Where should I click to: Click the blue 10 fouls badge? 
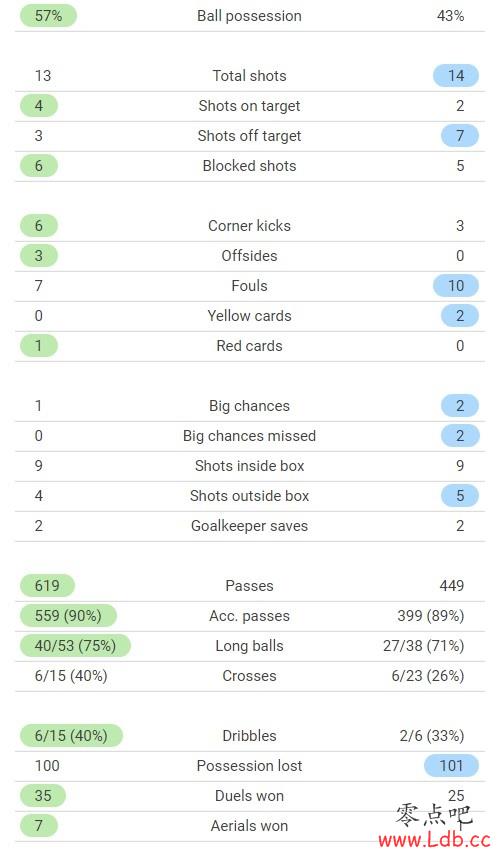[456, 286]
